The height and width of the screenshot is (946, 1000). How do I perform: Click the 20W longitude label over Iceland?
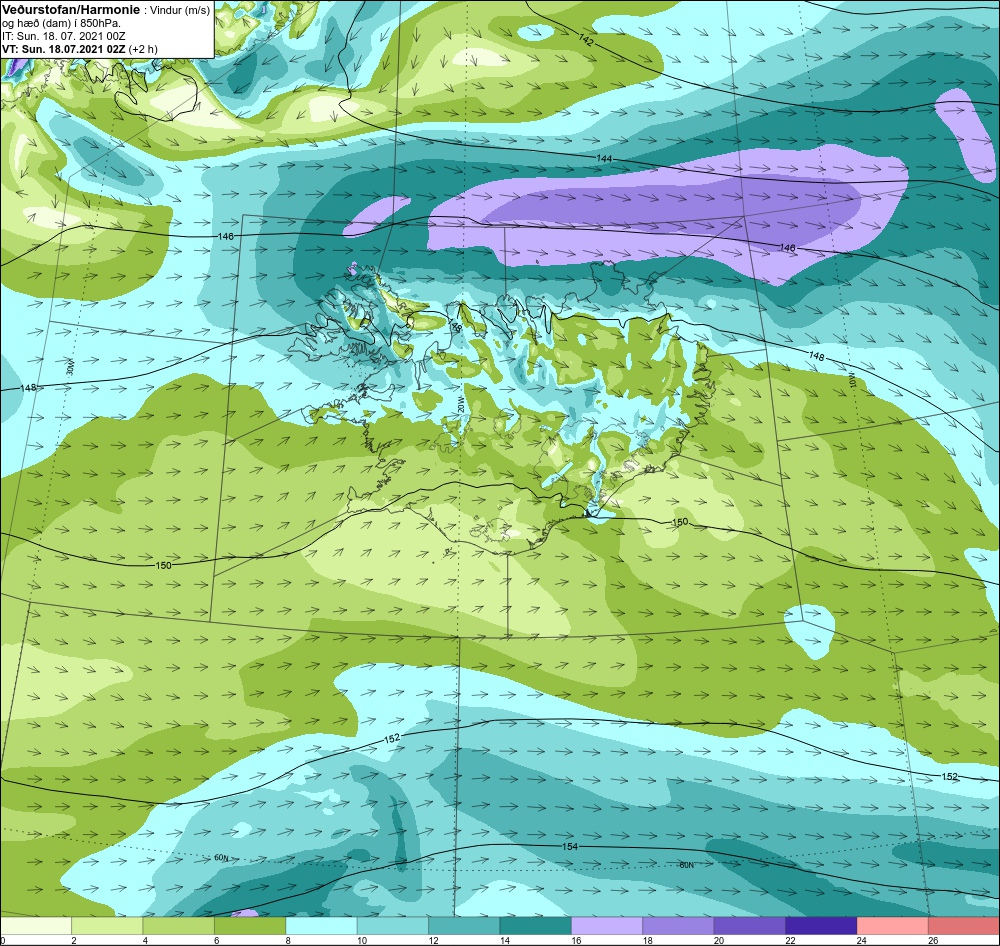(x=460, y=404)
